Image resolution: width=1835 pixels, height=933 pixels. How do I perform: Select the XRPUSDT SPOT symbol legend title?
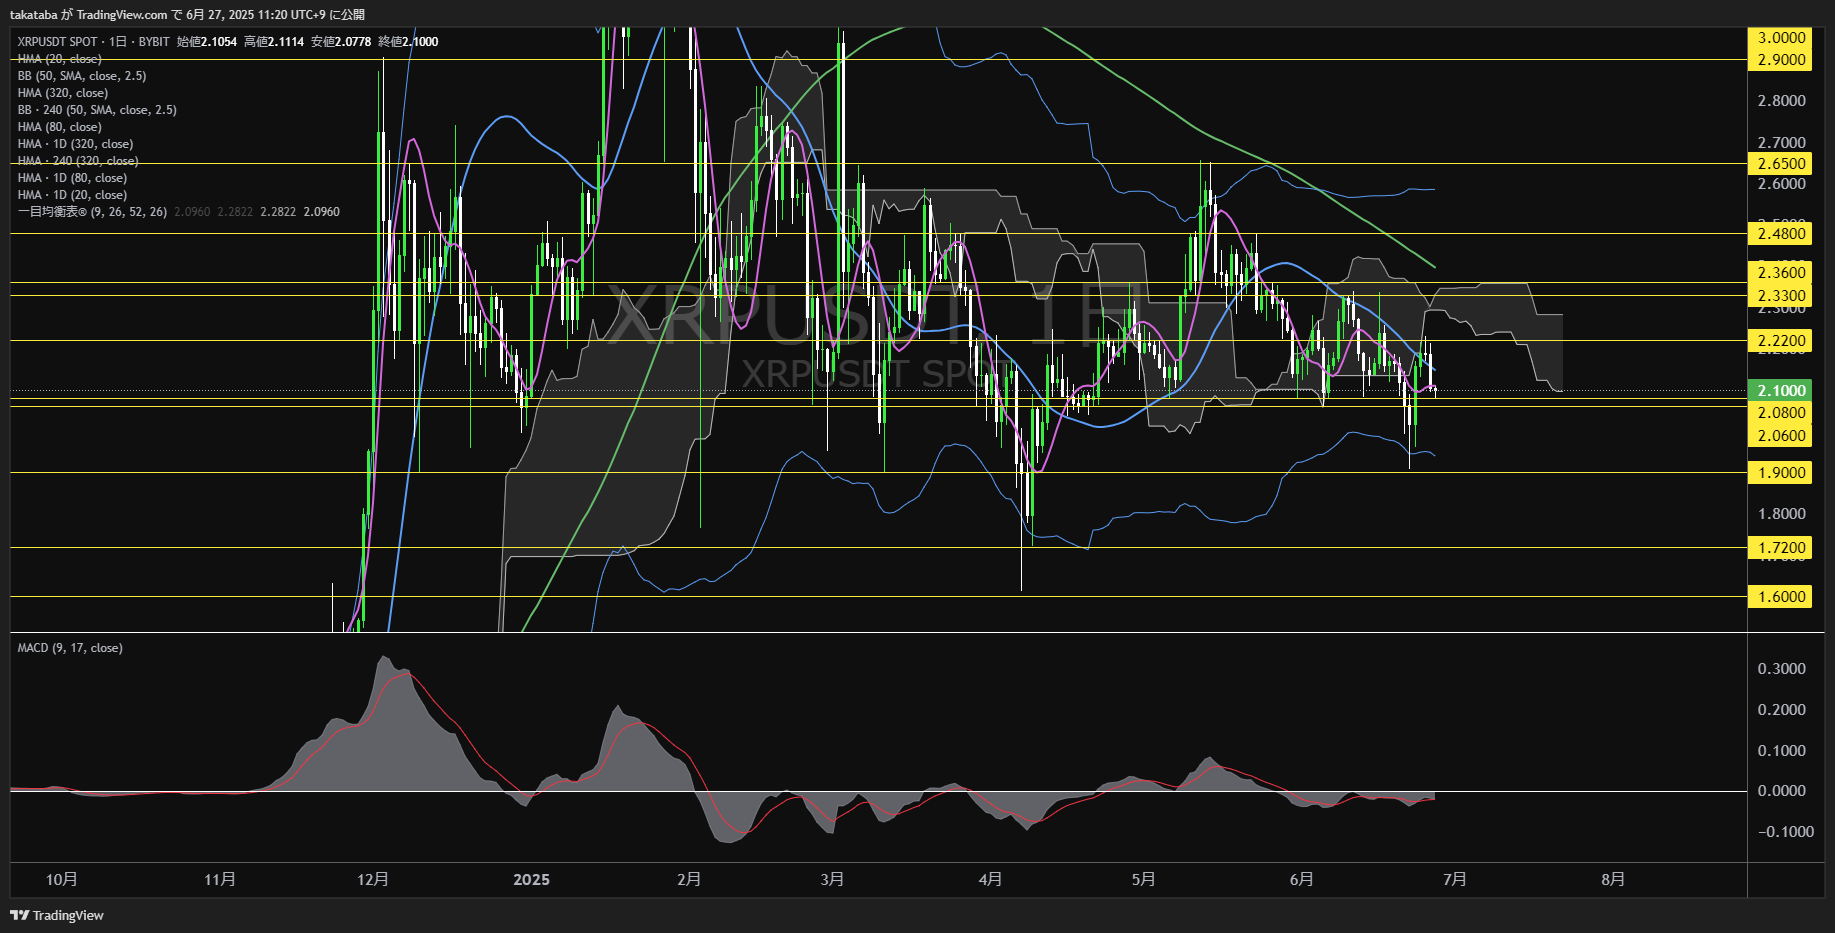93,42
